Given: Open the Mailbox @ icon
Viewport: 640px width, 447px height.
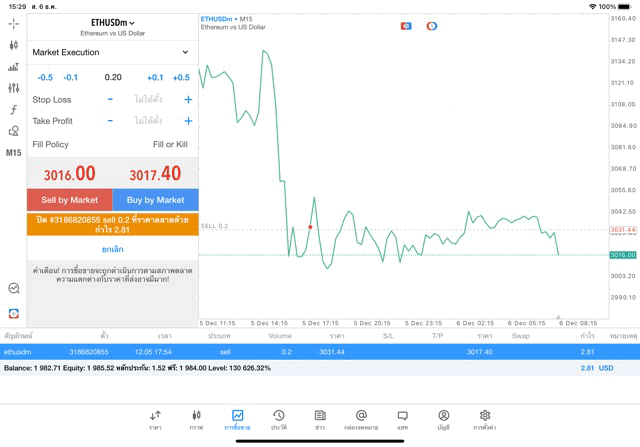Looking at the screenshot, I should 361,418.
